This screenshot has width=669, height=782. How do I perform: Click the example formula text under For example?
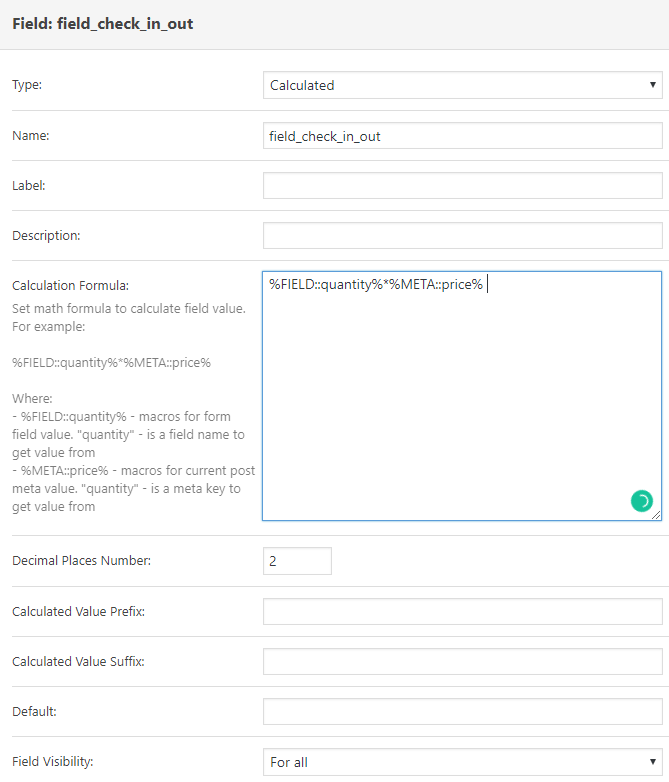[x=111, y=363]
